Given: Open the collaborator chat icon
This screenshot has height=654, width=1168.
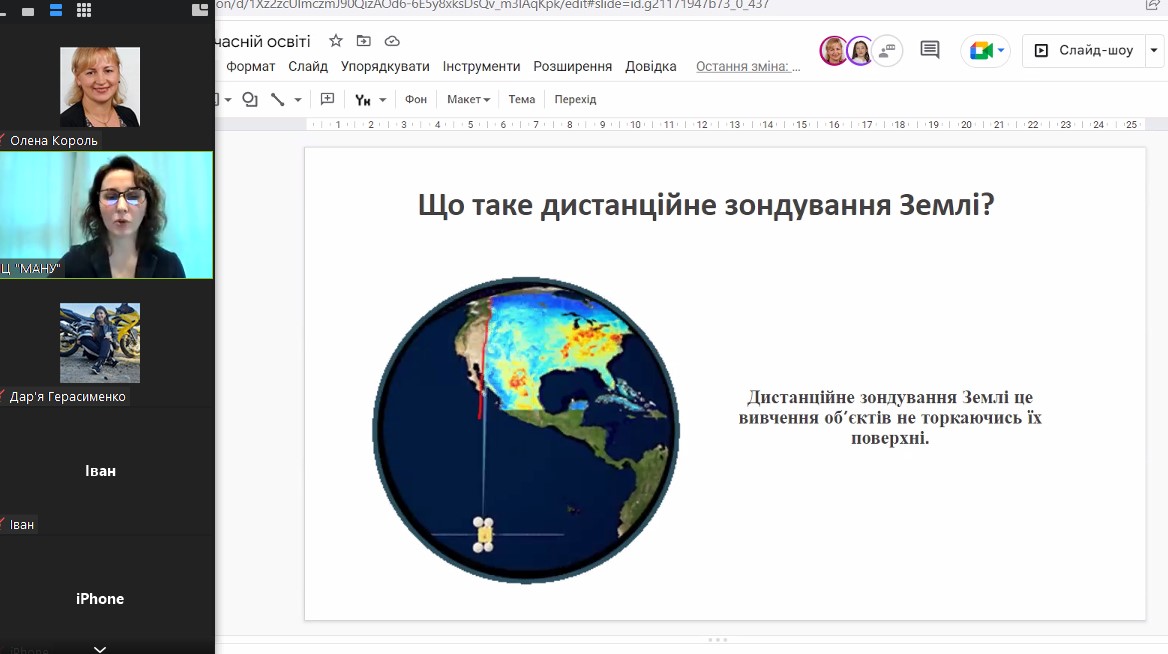Looking at the screenshot, I should click(888, 50).
